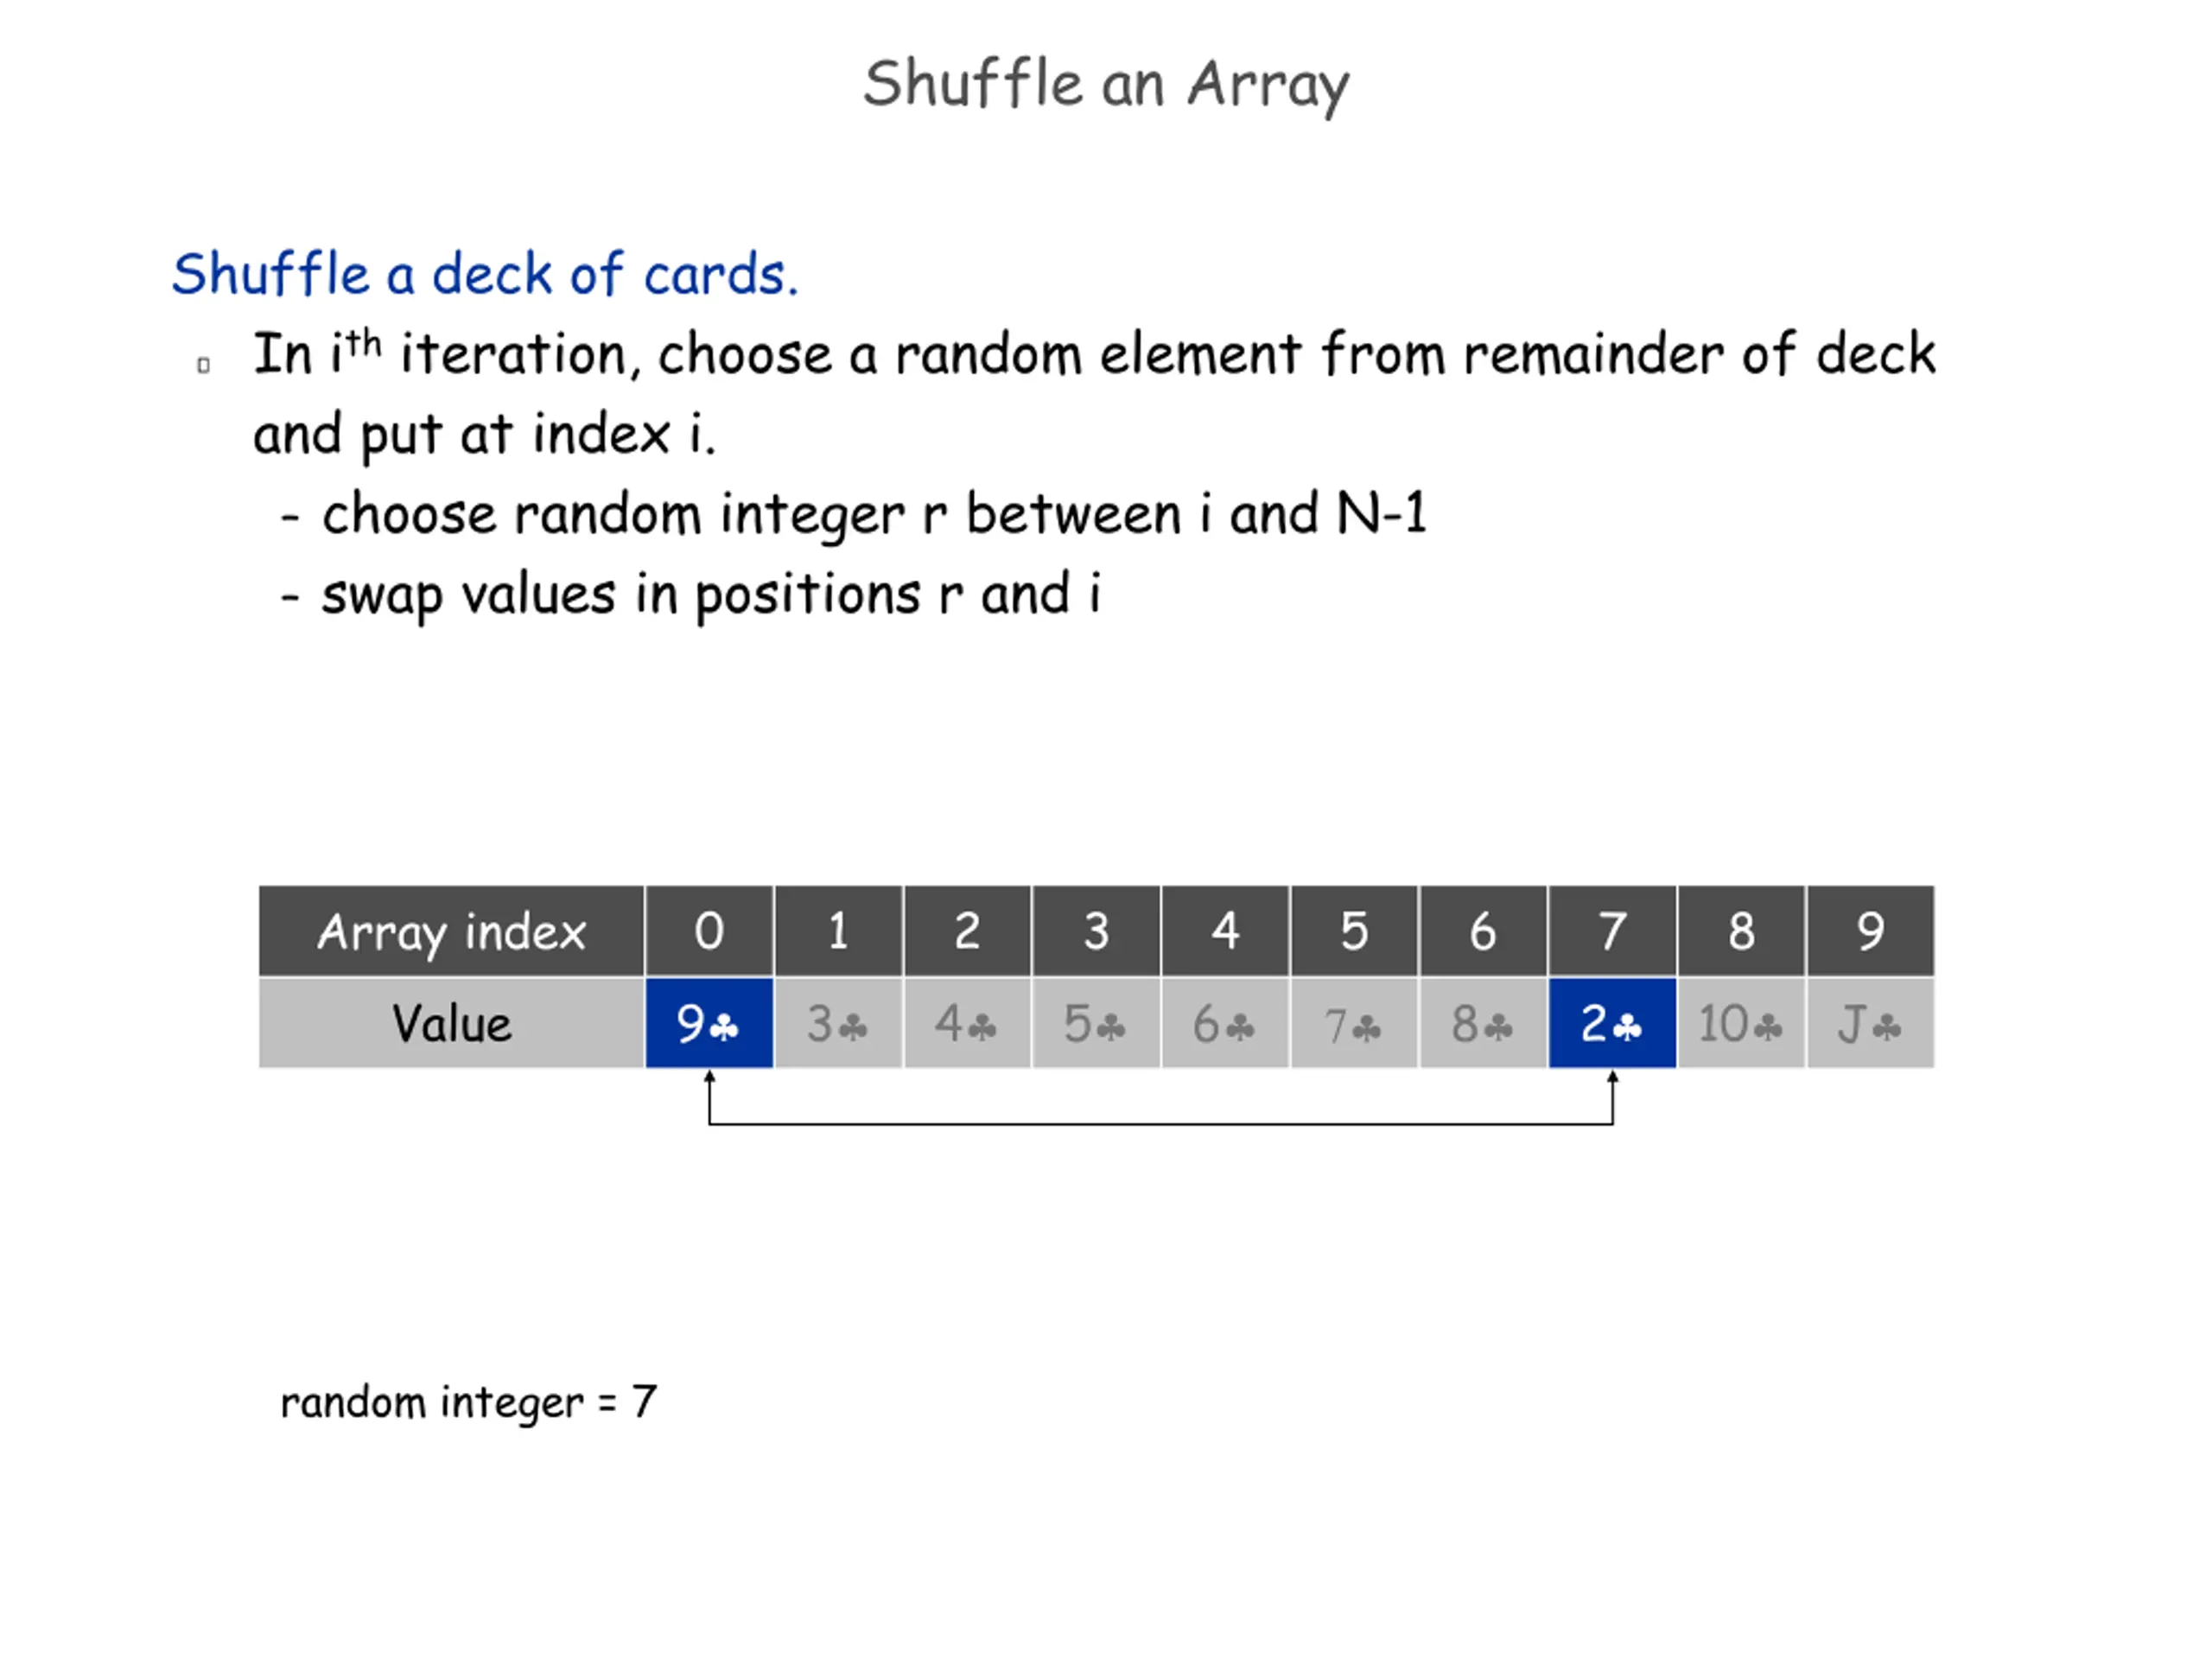Image resolution: width=2212 pixels, height=1659 pixels.
Task: Click the highlighted 9 of clubs cell
Action: point(709,1023)
